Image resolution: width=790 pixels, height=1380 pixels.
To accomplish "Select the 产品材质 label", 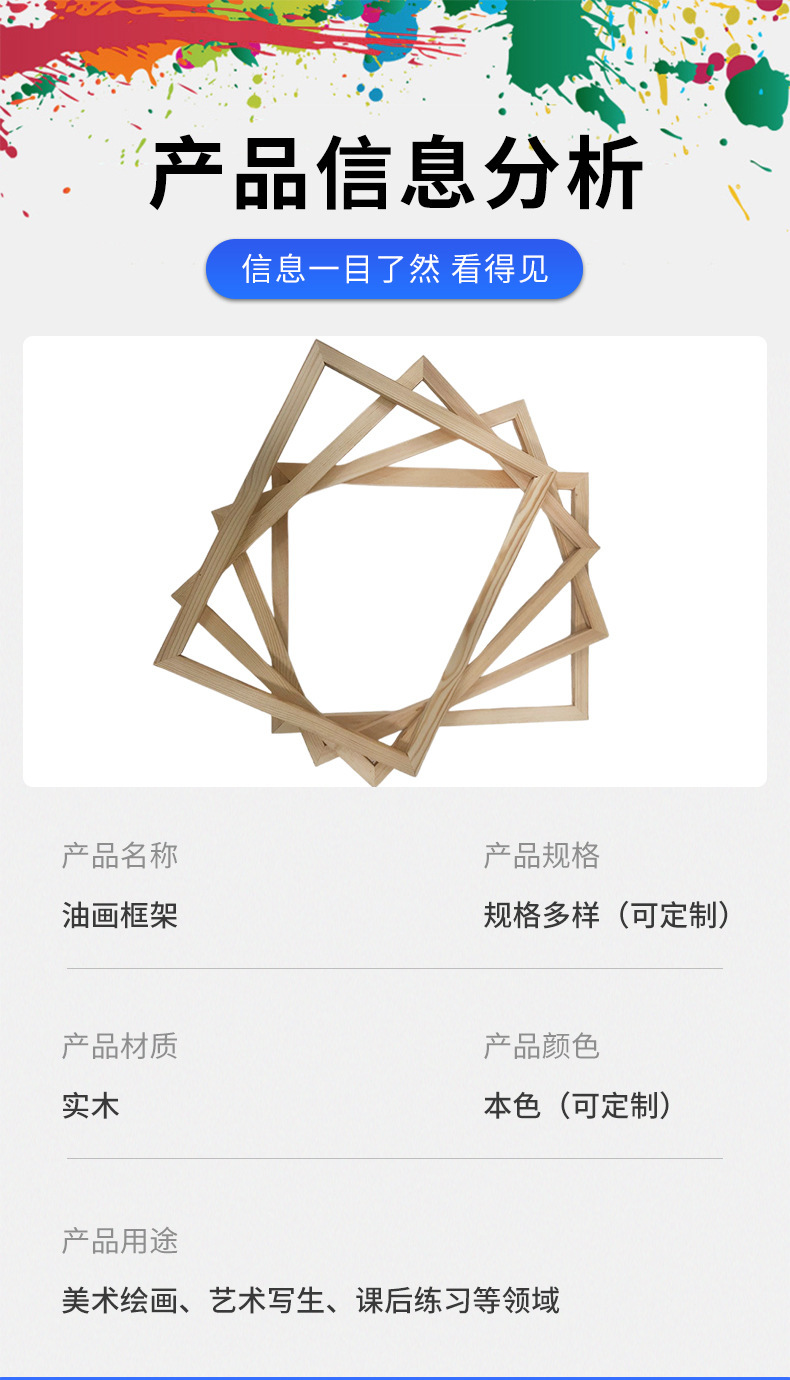I will pos(120,1047).
